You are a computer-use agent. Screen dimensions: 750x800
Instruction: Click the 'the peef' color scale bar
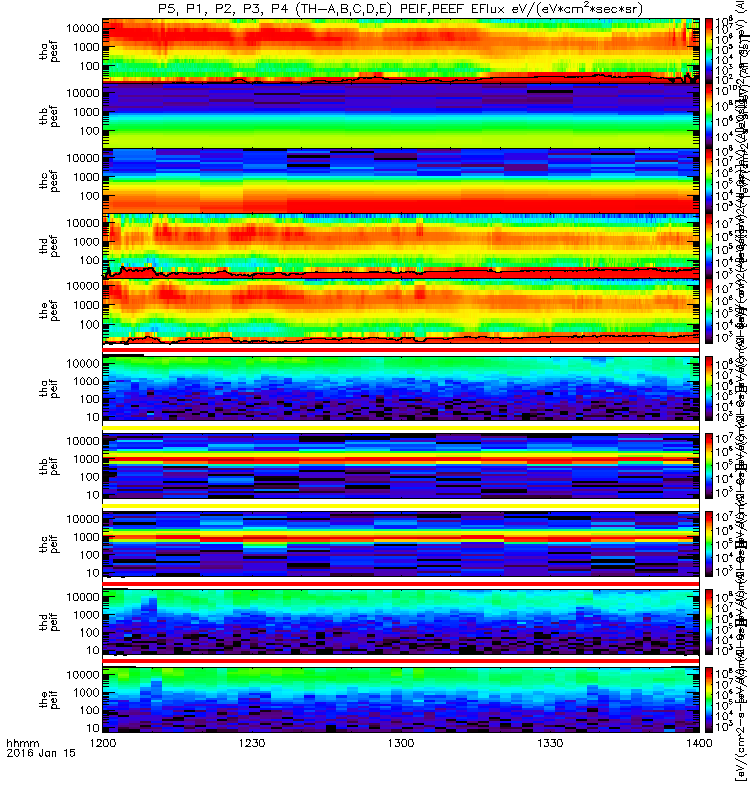(x=709, y=311)
